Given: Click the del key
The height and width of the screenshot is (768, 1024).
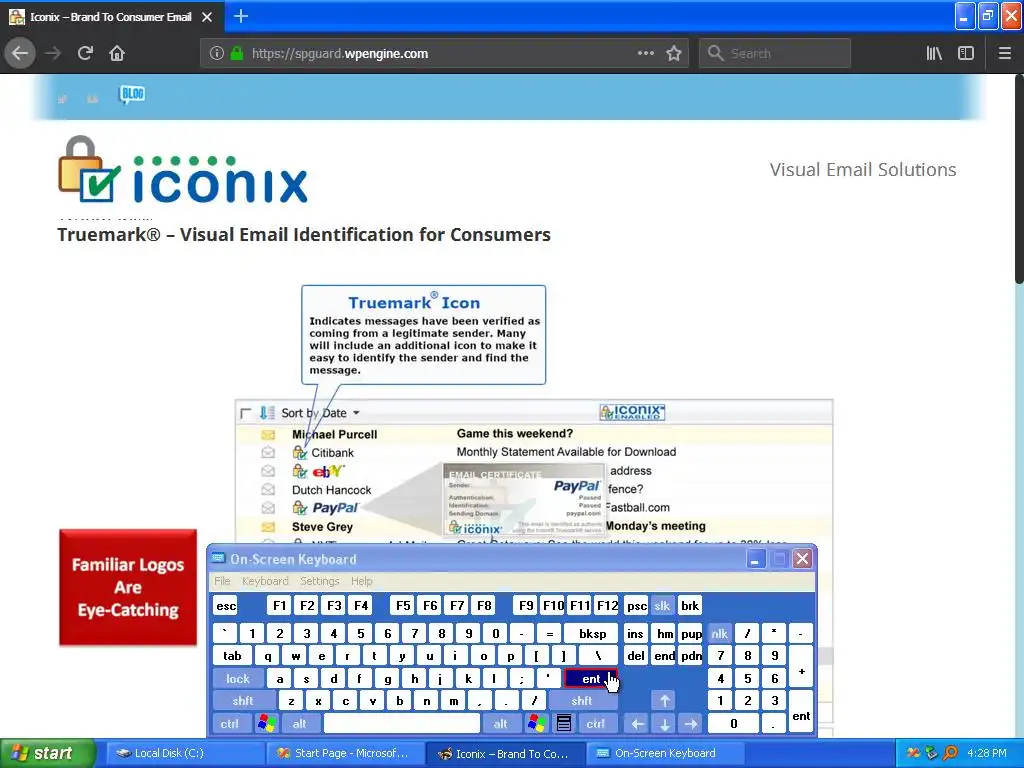Looking at the screenshot, I should 636,656.
